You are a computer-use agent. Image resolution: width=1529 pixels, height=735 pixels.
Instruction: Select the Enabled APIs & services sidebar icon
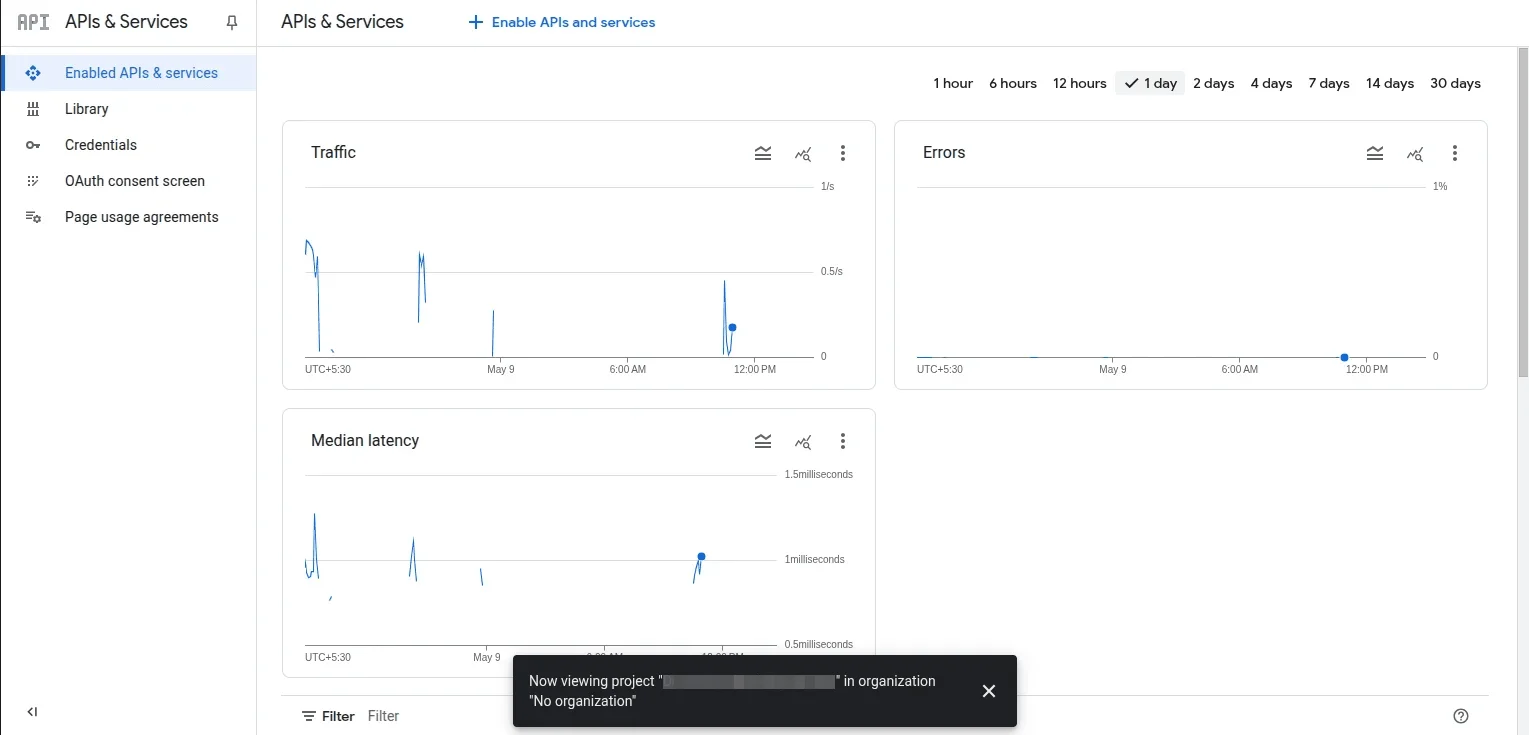(x=33, y=72)
